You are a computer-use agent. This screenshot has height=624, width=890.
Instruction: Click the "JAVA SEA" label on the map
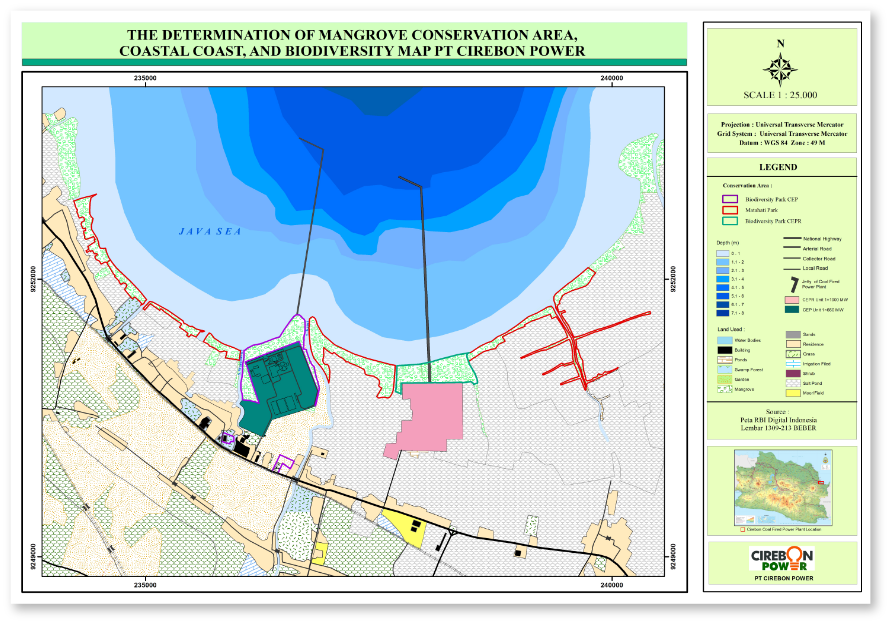coord(210,231)
